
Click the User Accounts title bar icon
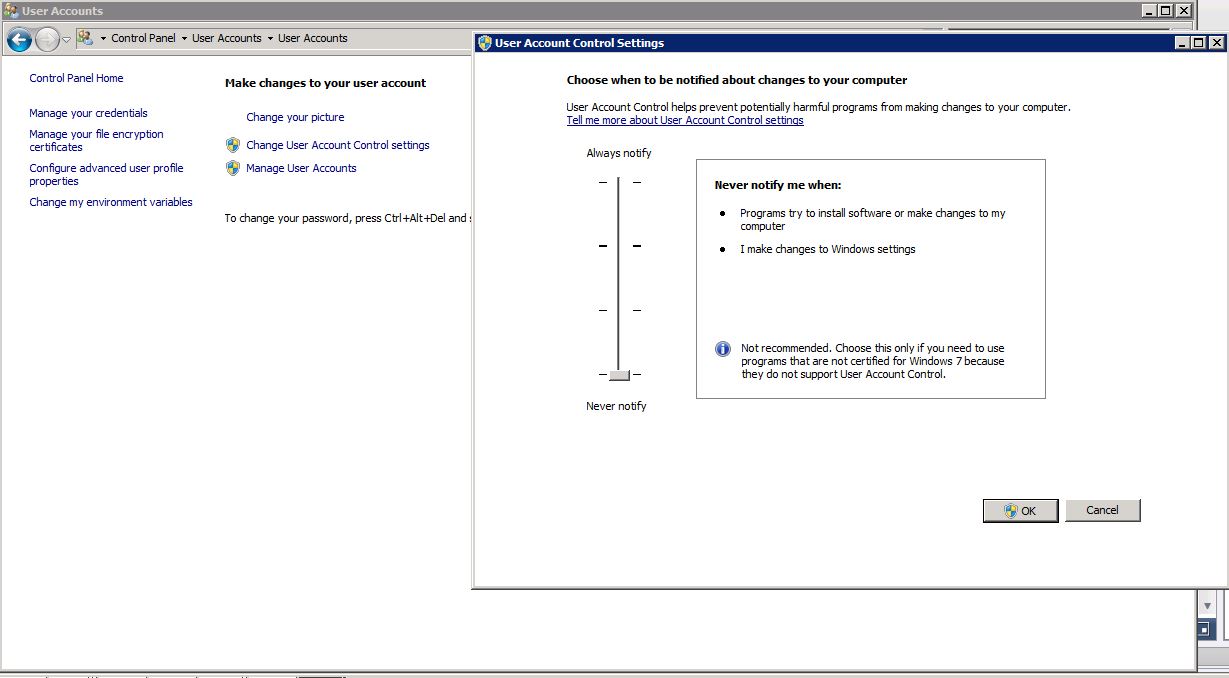tap(11, 11)
